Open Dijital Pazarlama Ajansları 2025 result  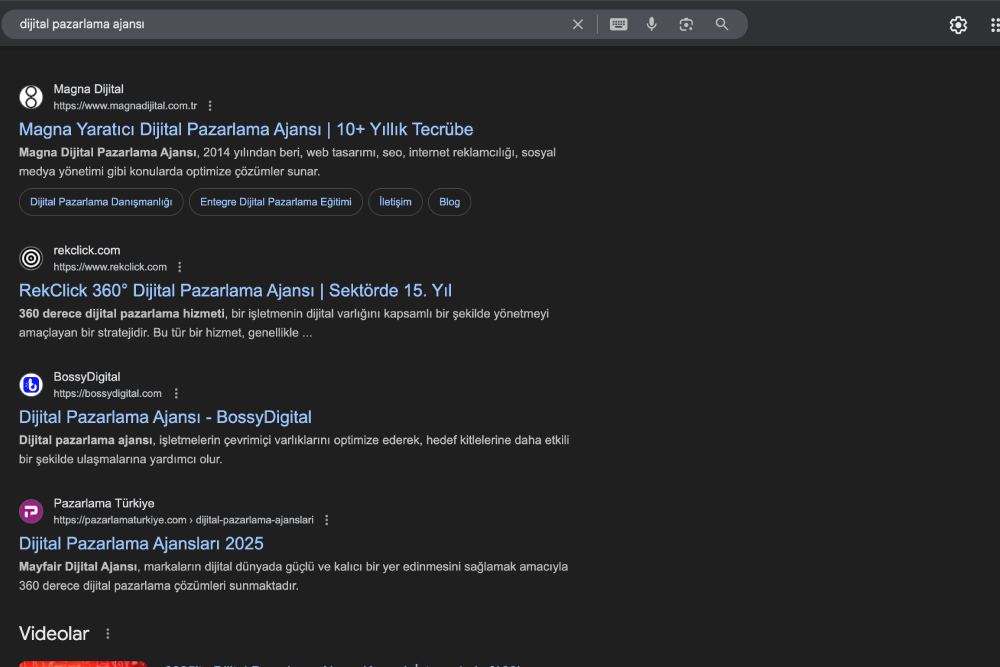141,544
